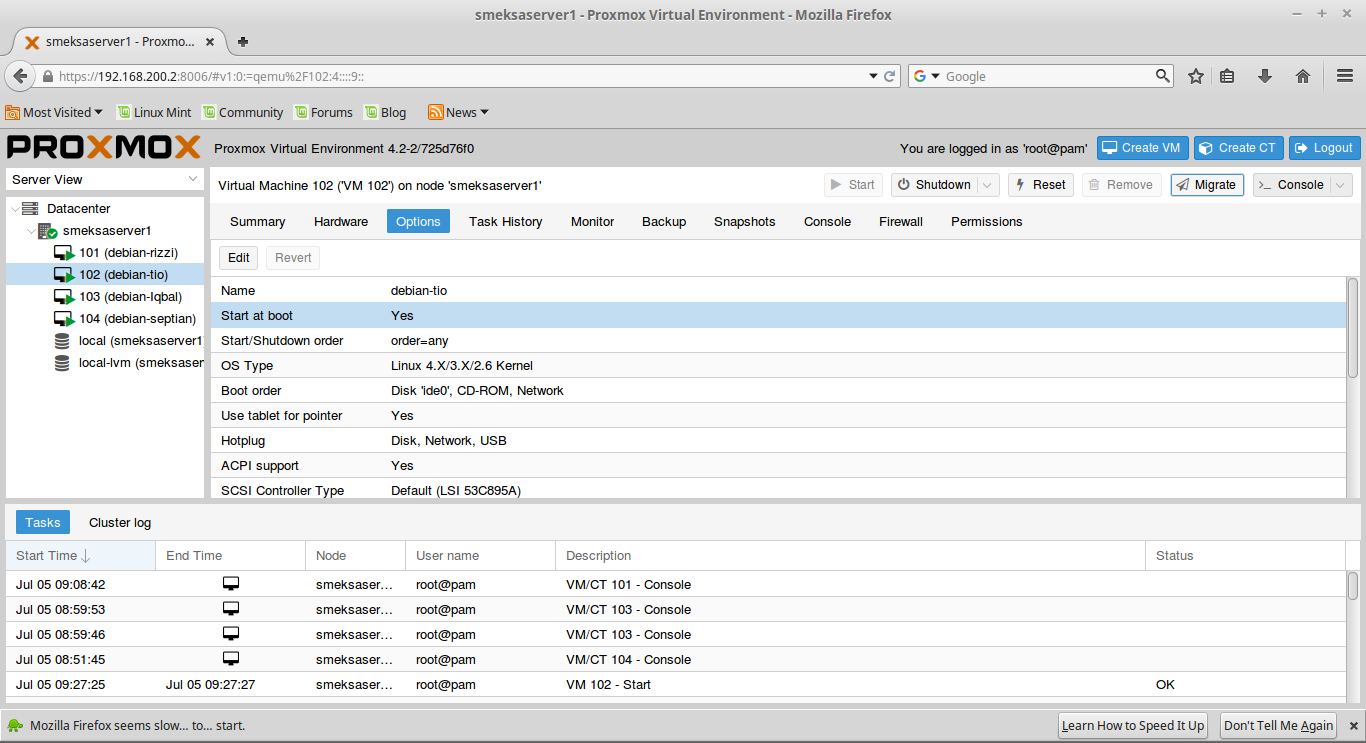Click the local-lvm storage database icon
Screen dimensions: 1366x743
coord(62,363)
